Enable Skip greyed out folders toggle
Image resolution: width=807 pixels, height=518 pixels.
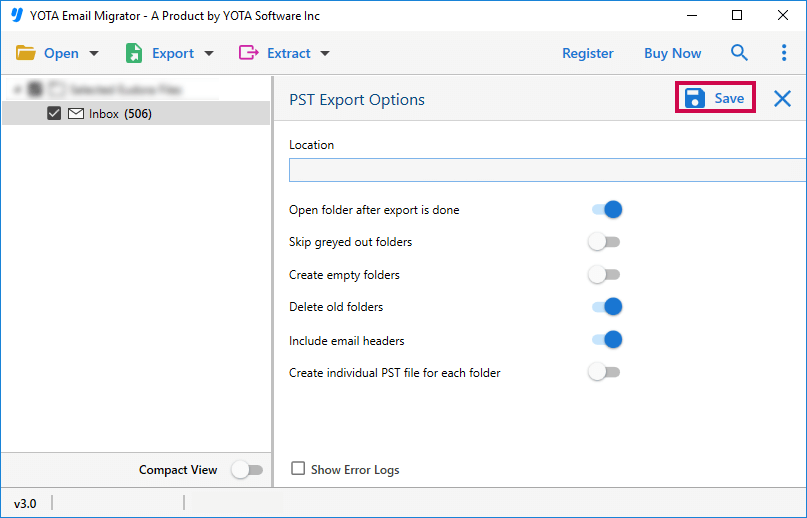coord(604,242)
